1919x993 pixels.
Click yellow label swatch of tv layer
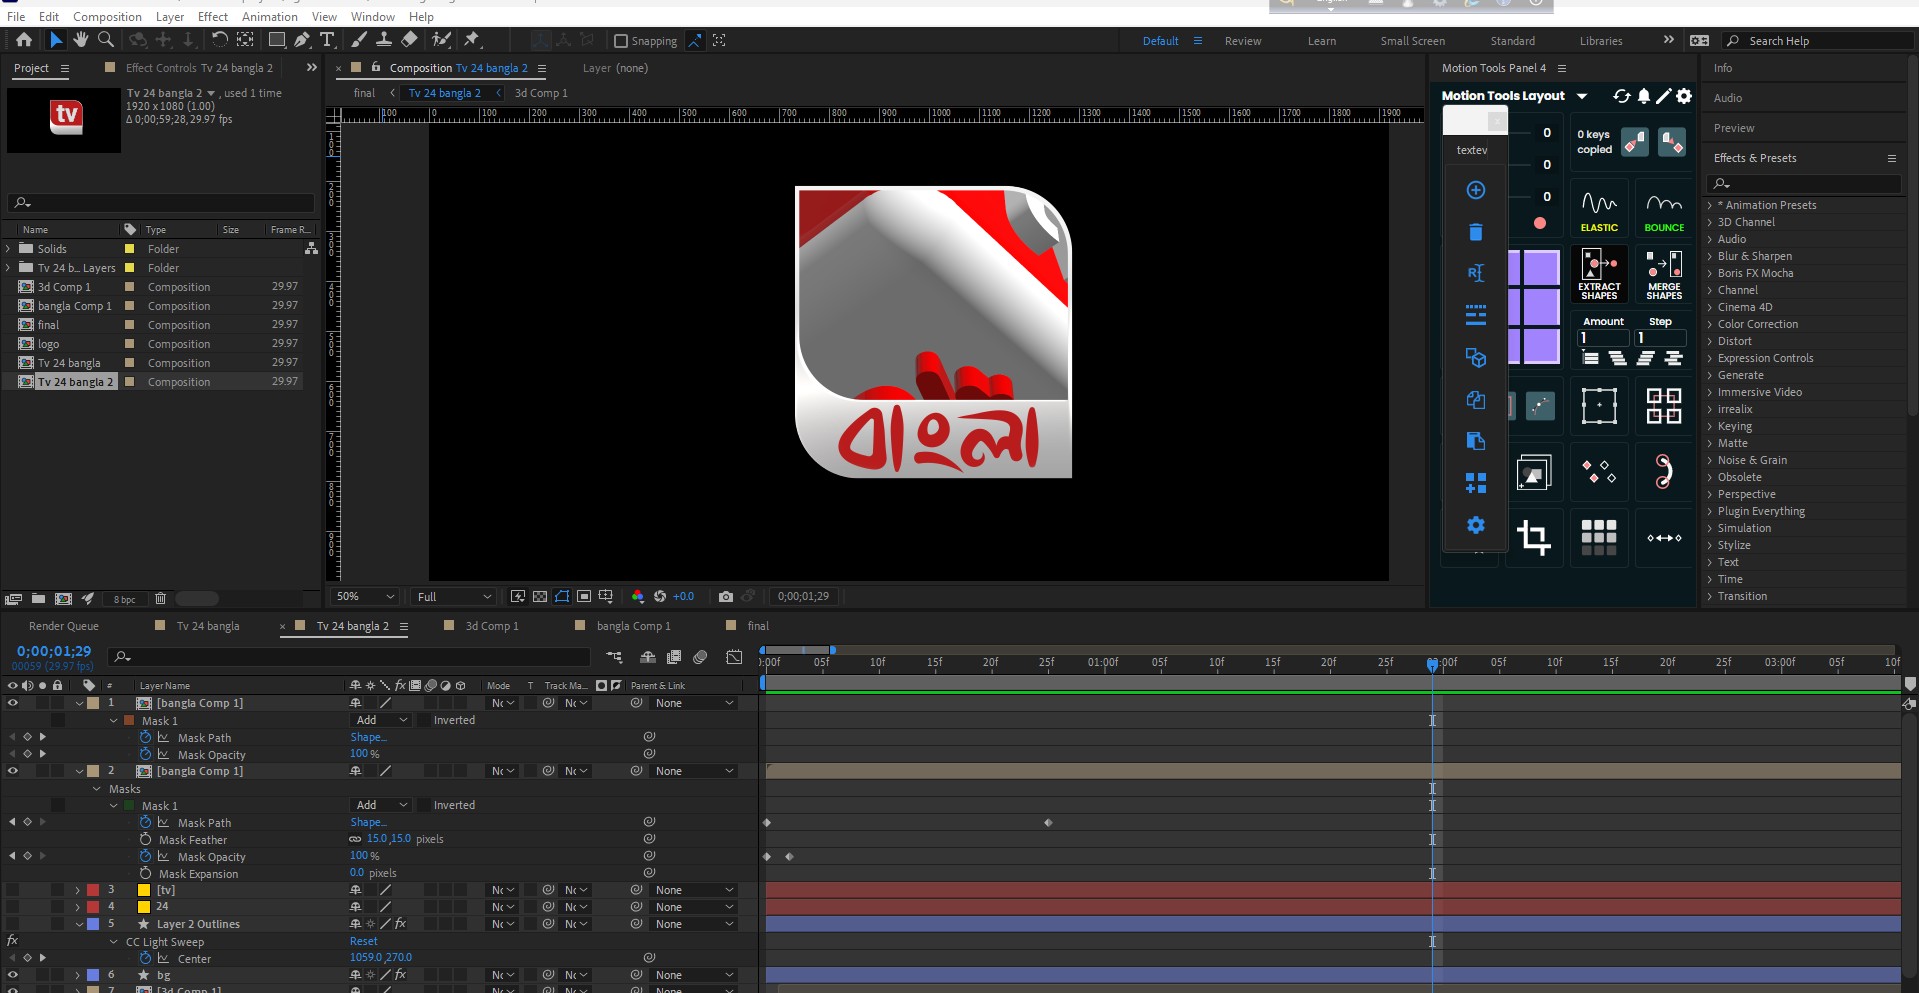click(144, 890)
